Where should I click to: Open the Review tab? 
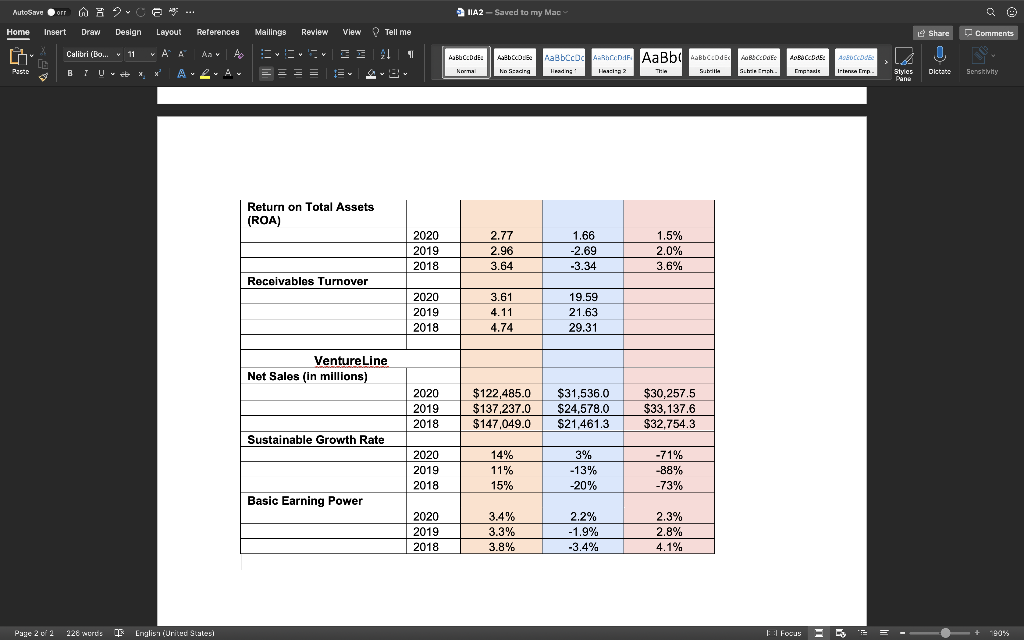[314, 32]
